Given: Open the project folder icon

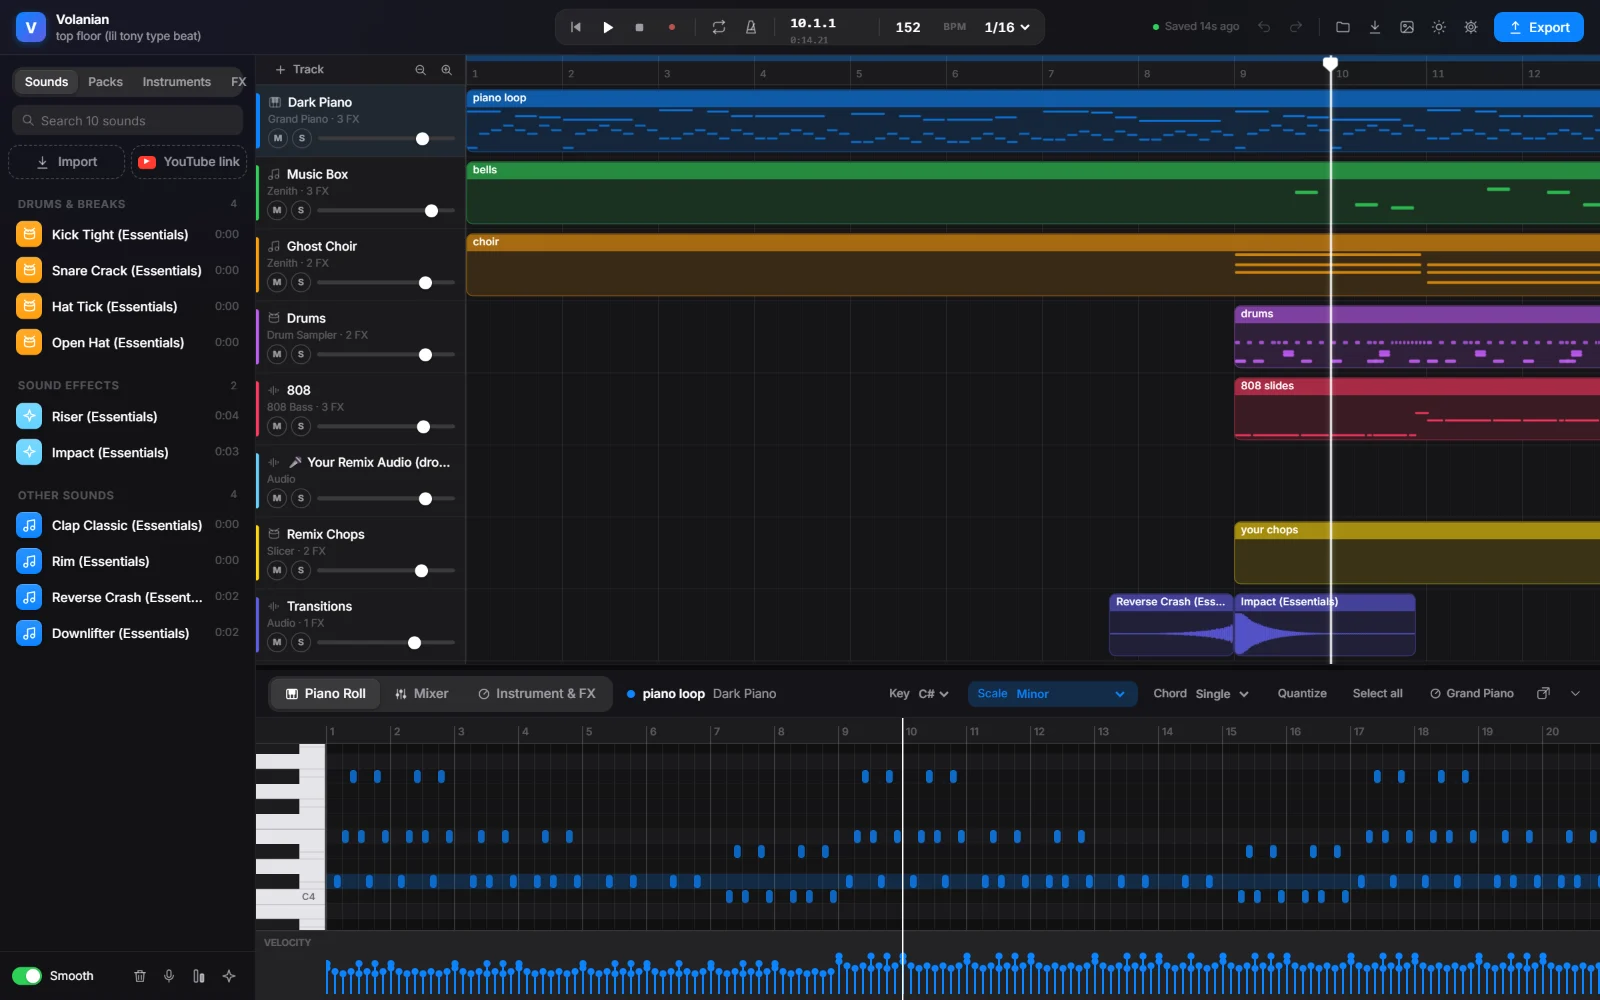Looking at the screenshot, I should tap(1343, 27).
